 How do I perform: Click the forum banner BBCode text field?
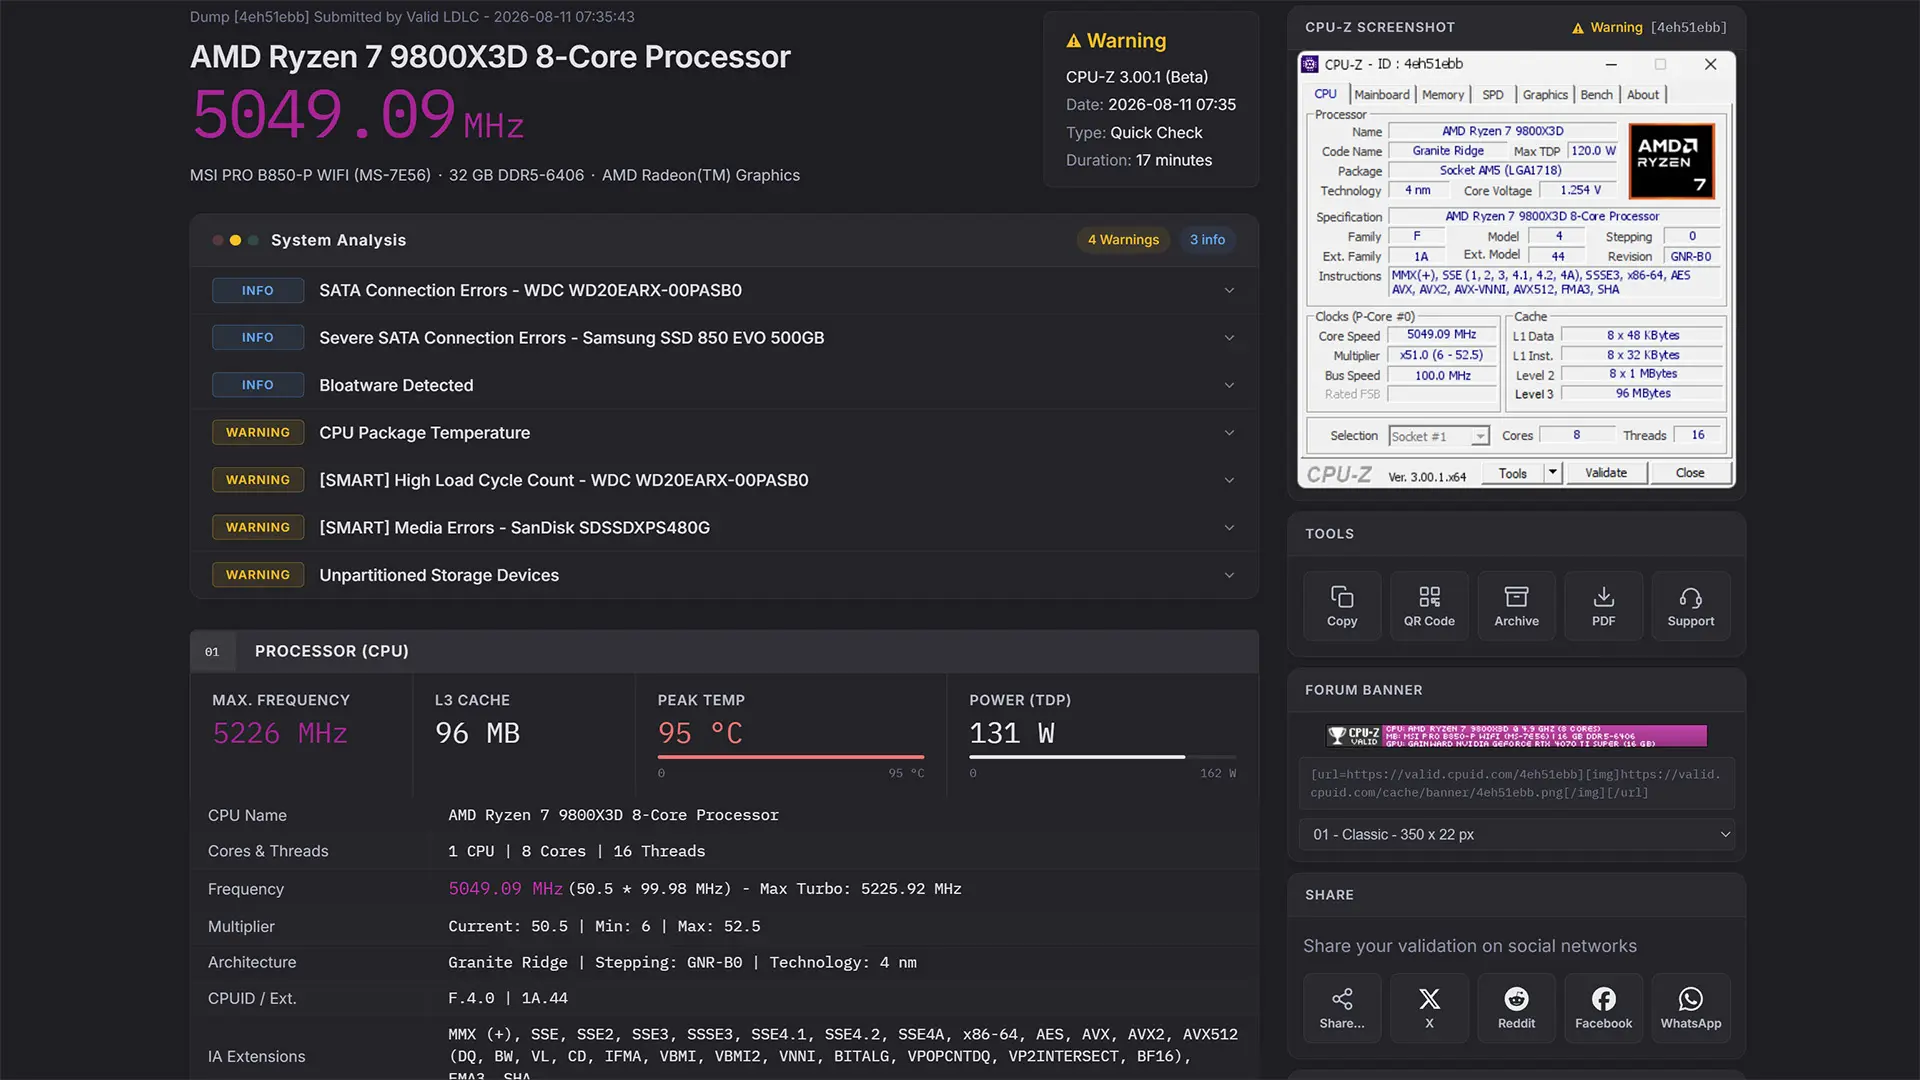[x=1516, y=784]
